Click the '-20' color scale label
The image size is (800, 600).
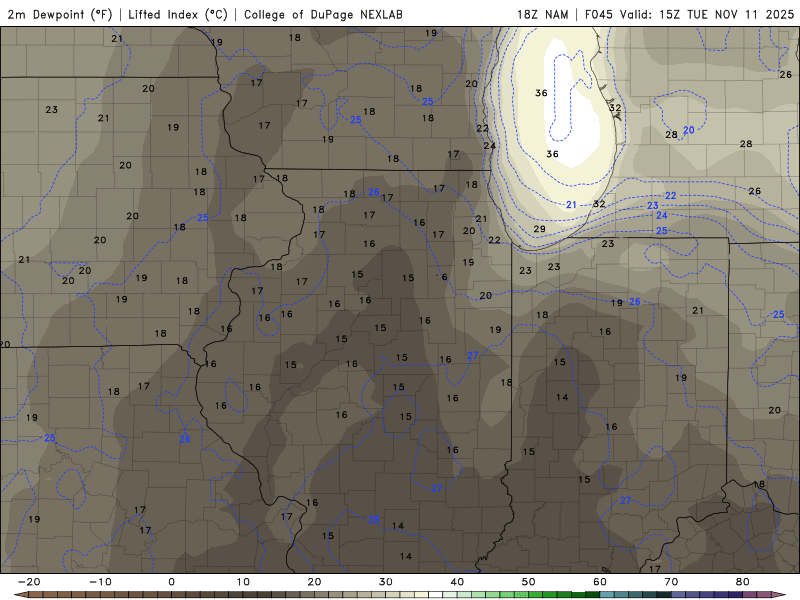(29, 582)
